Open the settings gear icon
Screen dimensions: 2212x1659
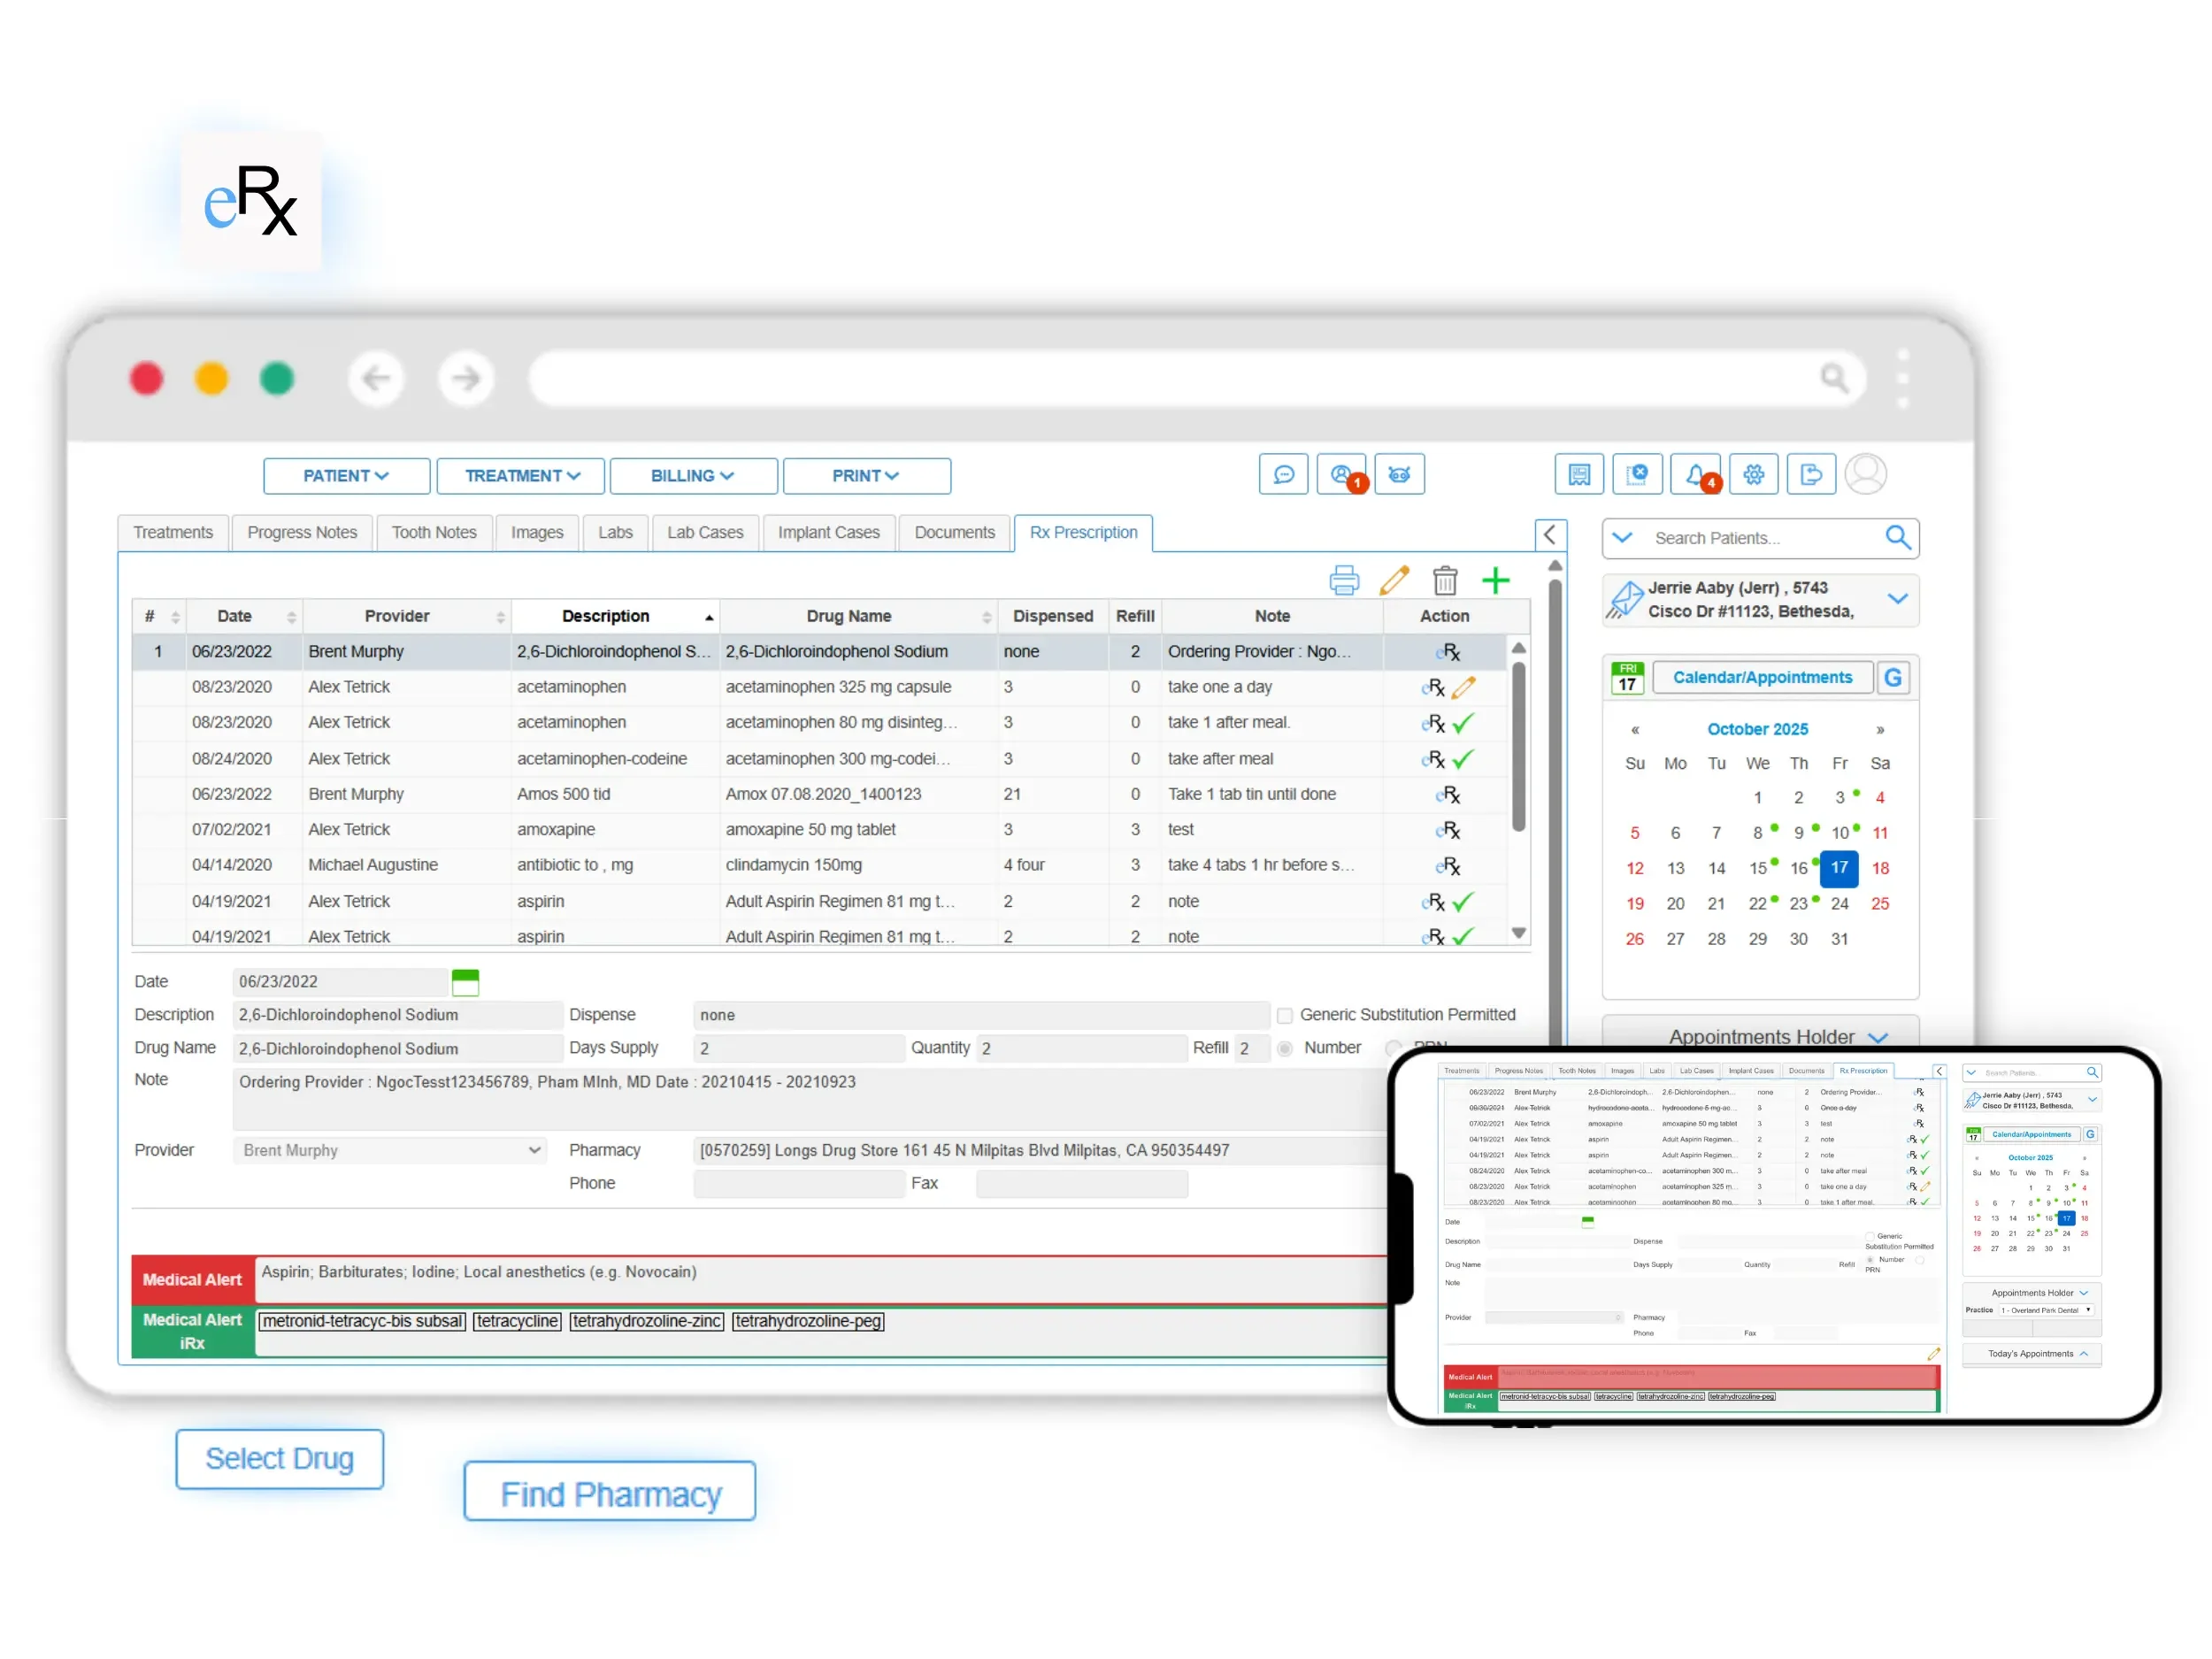pos(1754,474)
